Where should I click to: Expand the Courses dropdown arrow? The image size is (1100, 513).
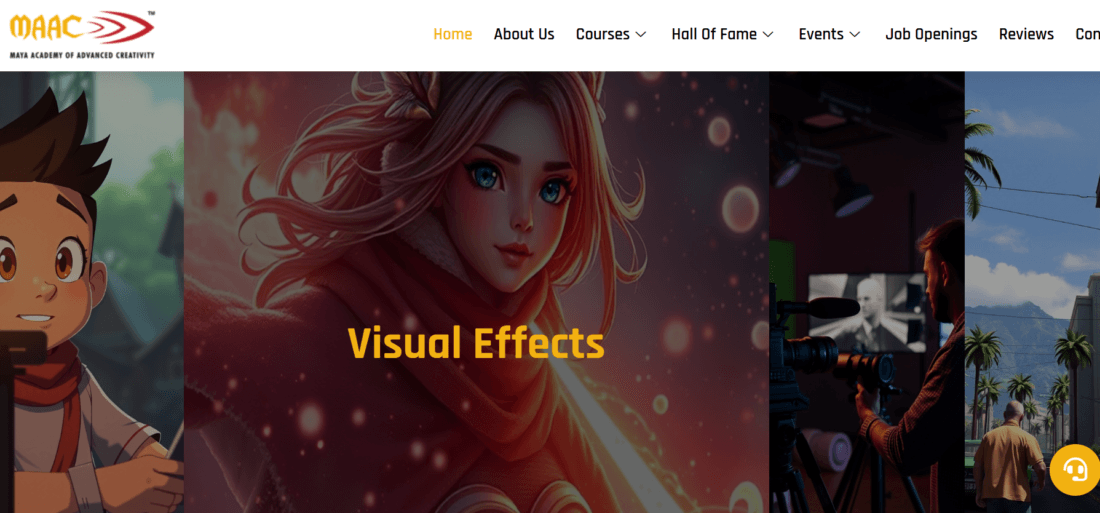pos(641,34)
